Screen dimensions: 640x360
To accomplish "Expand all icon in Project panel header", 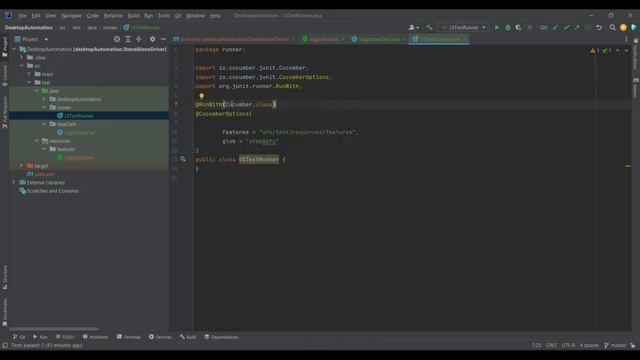I will pyautogui.click(x=128, y=39).
